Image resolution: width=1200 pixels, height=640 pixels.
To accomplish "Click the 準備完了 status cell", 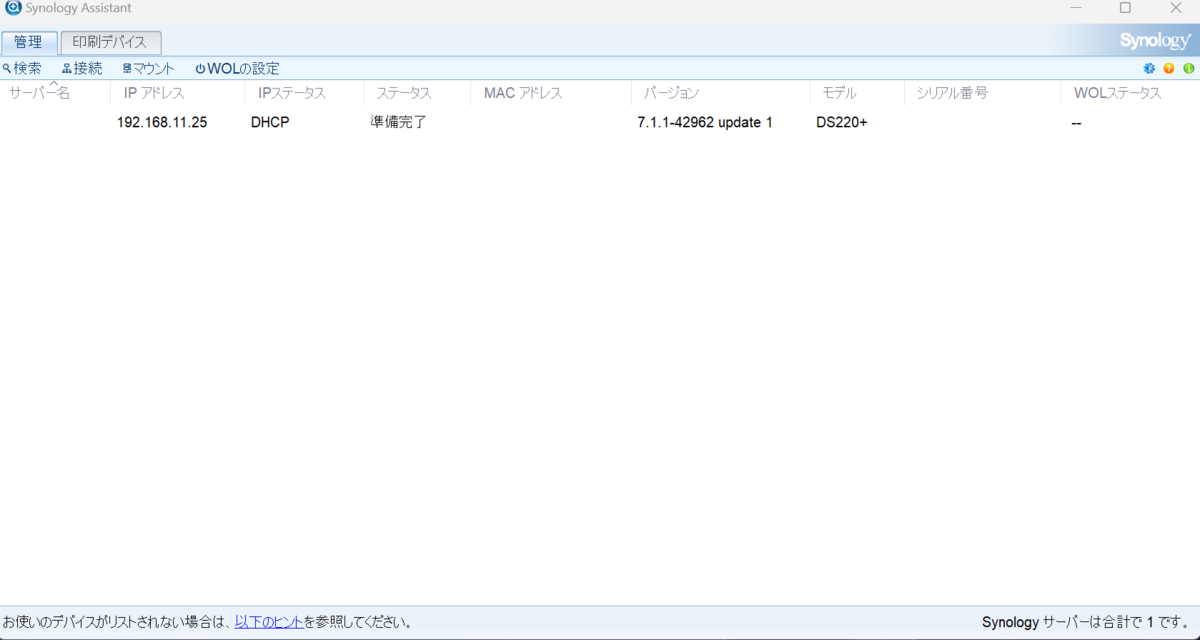I will [398, 123].
